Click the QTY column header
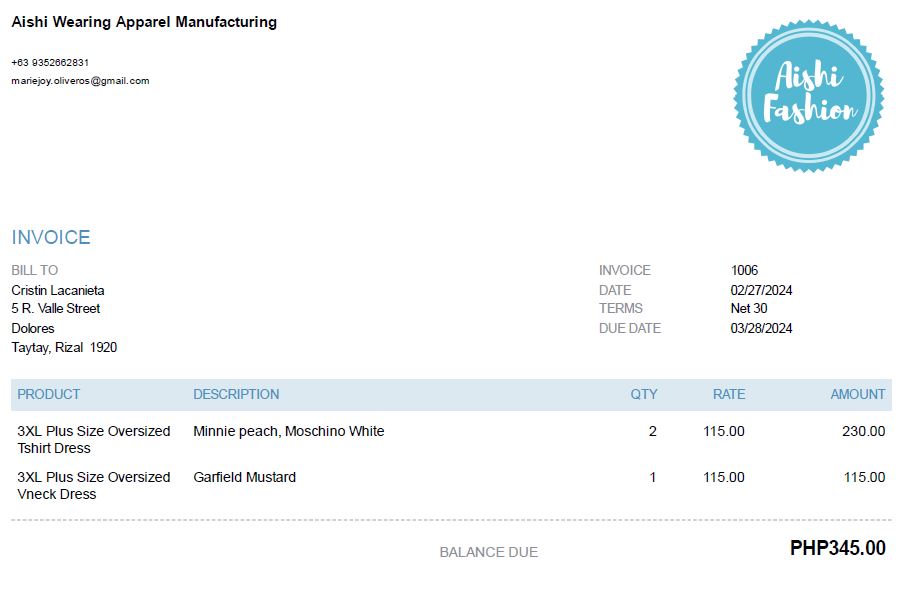 (x=644, y=394)
